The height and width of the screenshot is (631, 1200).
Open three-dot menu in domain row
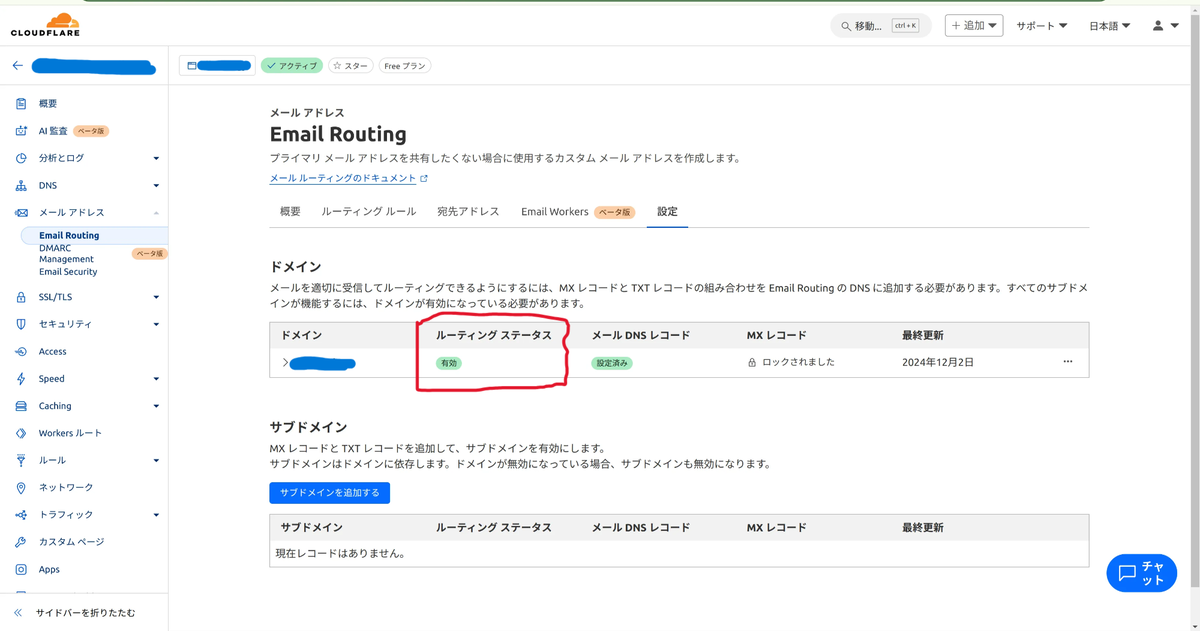pos(1068,362)
